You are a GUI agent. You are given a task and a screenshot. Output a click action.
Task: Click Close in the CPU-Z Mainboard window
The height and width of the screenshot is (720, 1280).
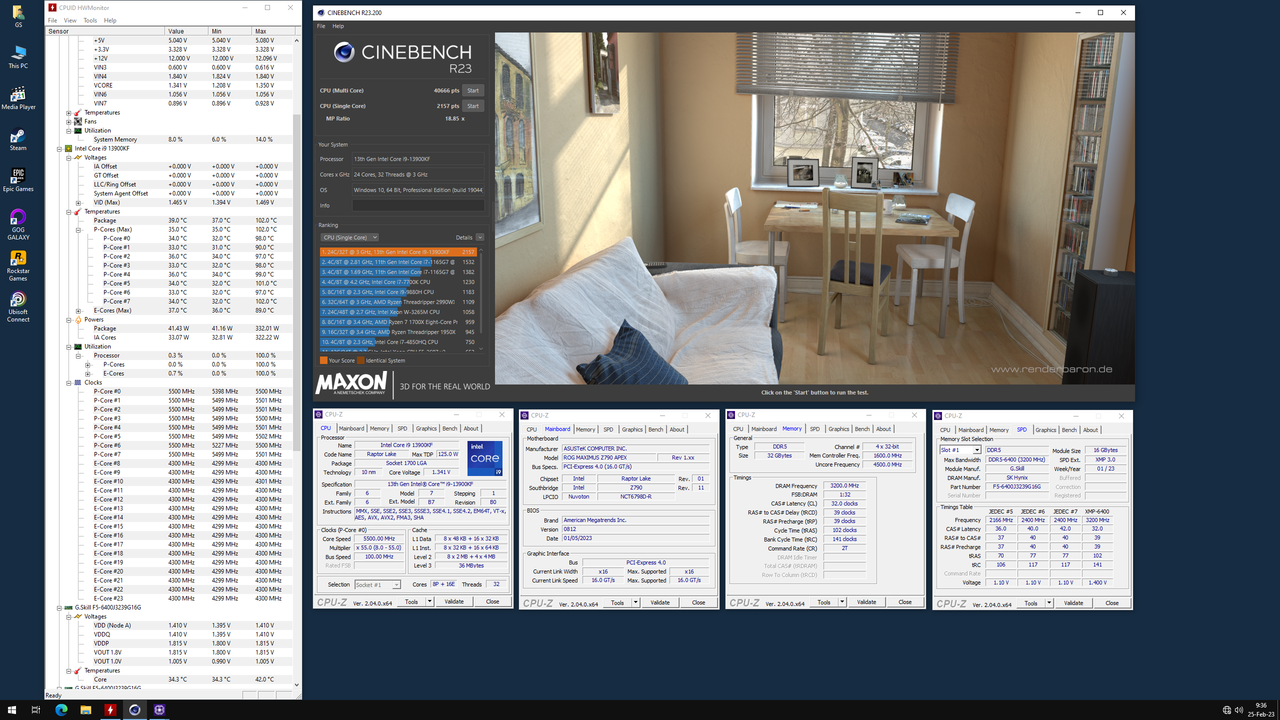coord(698,602)
